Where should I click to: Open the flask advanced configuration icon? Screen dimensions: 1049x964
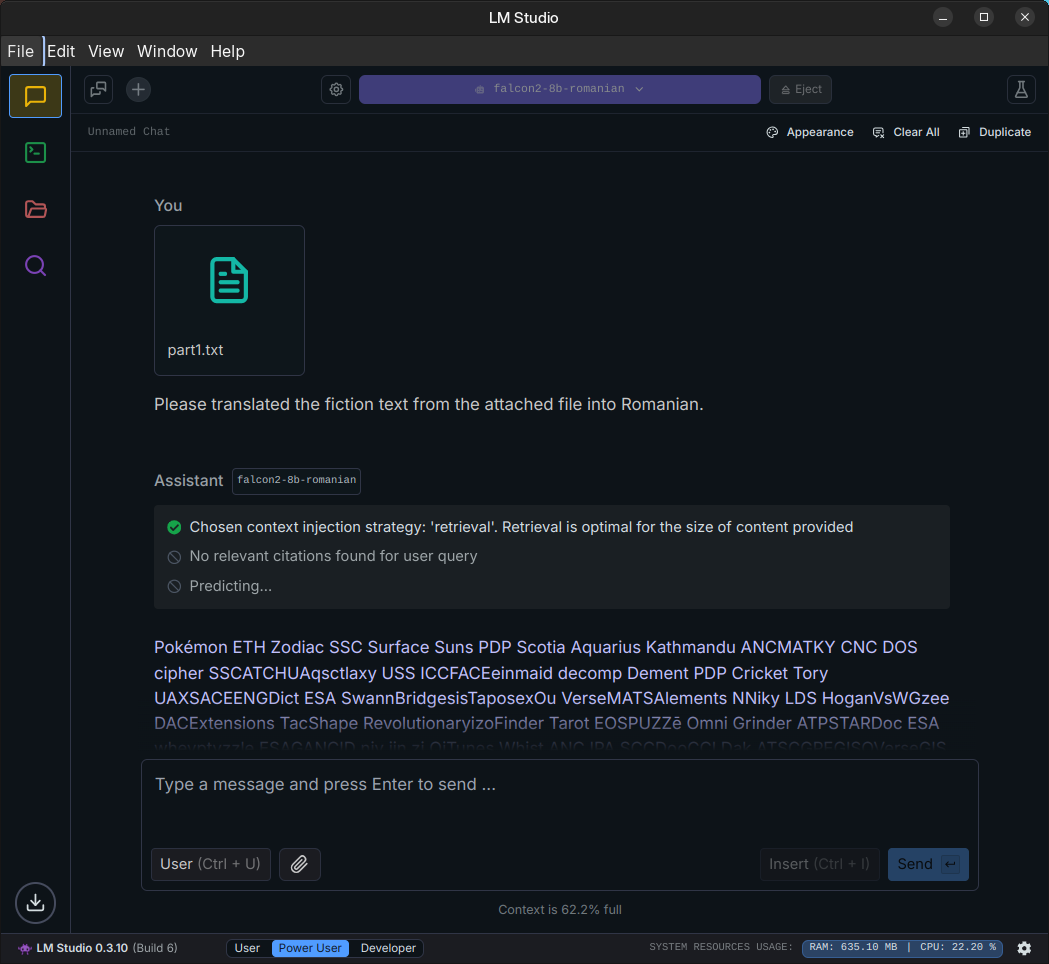(x=1020, y=89)
